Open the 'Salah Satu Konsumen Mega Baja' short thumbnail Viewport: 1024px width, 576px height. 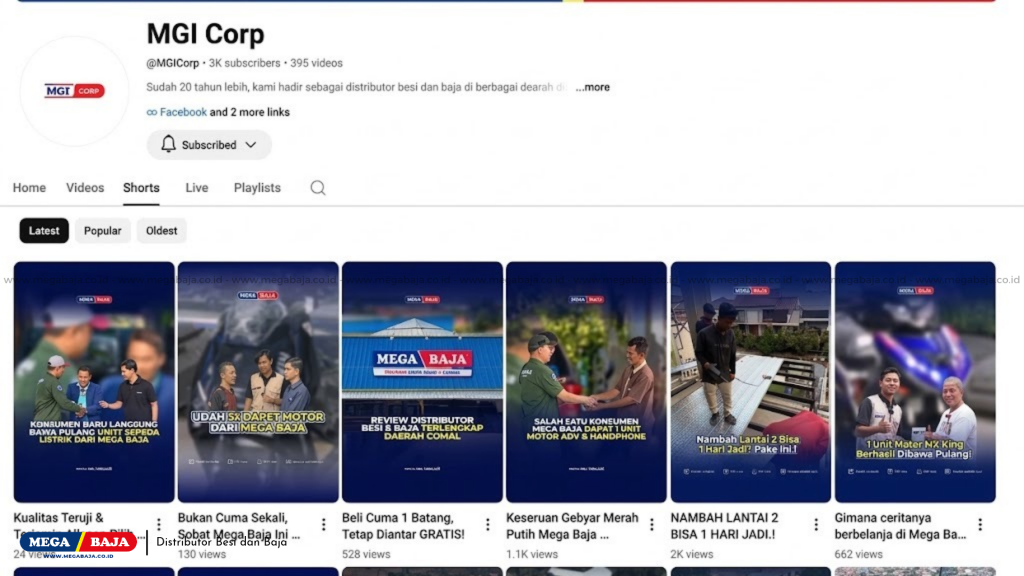[586, 382]
